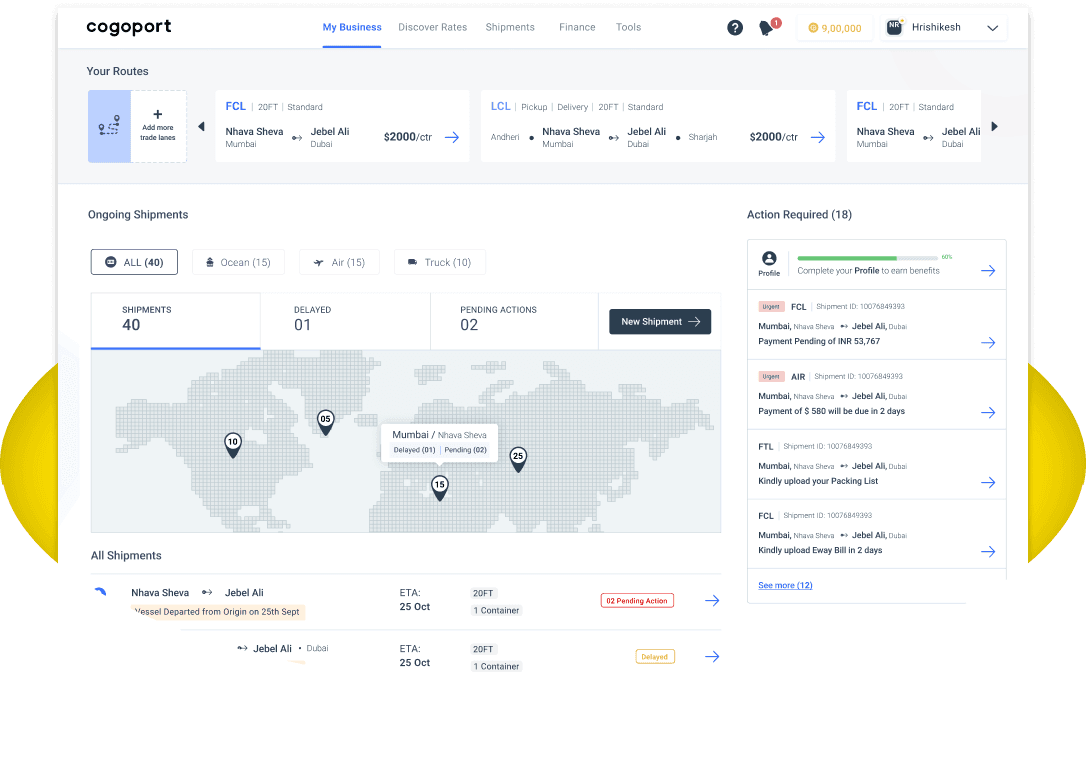Screen dimensions: 1086x773
Task: Click the Mumbai / Nhava Sheva map tooltip
Action: pos(439,441)
